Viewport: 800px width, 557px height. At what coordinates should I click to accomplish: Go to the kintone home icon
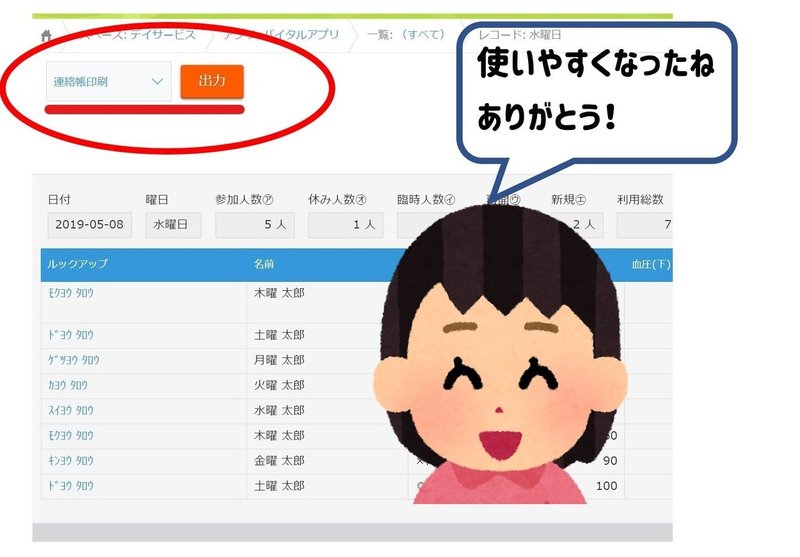46,36
